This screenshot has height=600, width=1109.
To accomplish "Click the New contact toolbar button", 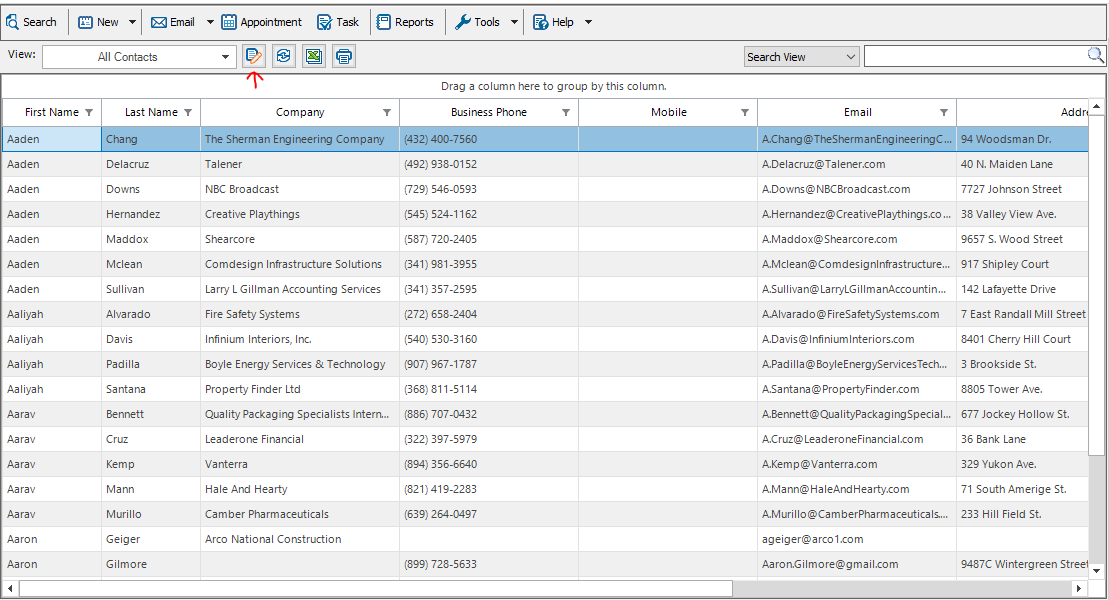I will coord(98,22).
